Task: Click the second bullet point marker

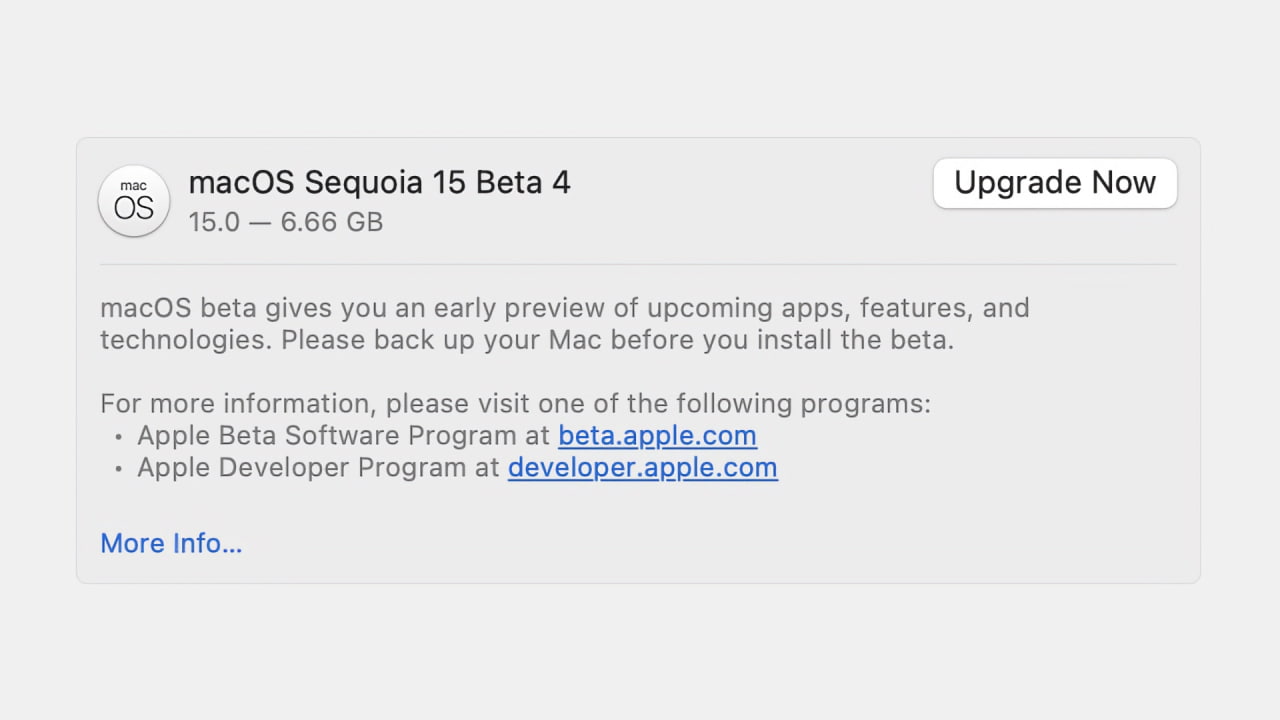Action: [120, 468]
